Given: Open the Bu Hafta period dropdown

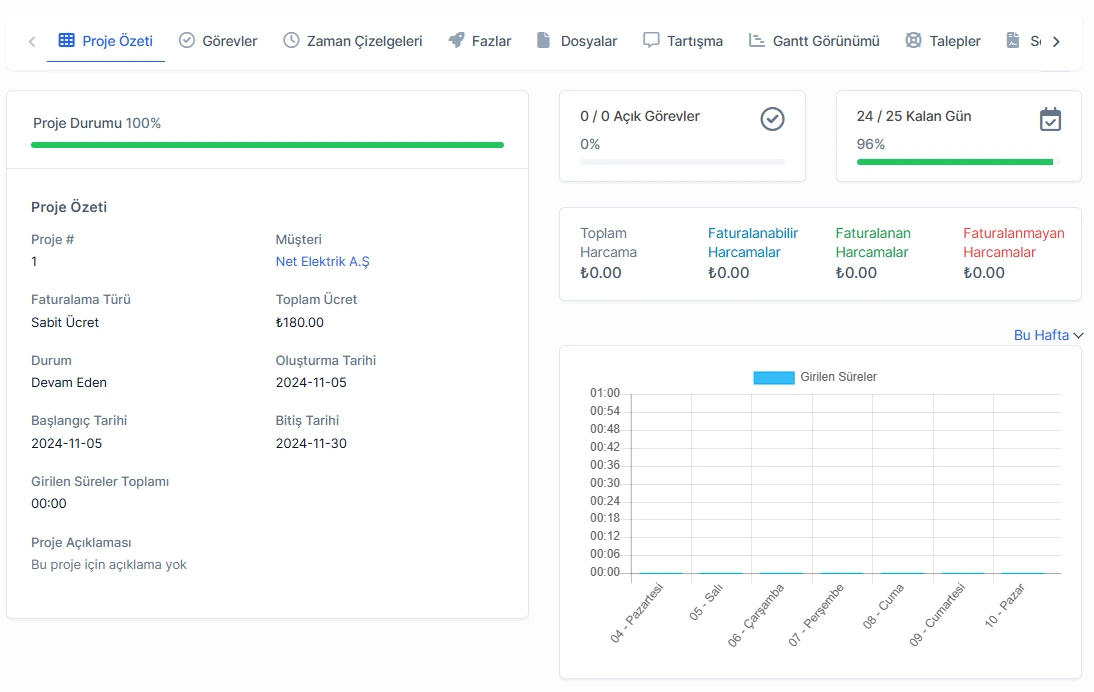Looking at the screenshot, I should (x=1048, y=335).
